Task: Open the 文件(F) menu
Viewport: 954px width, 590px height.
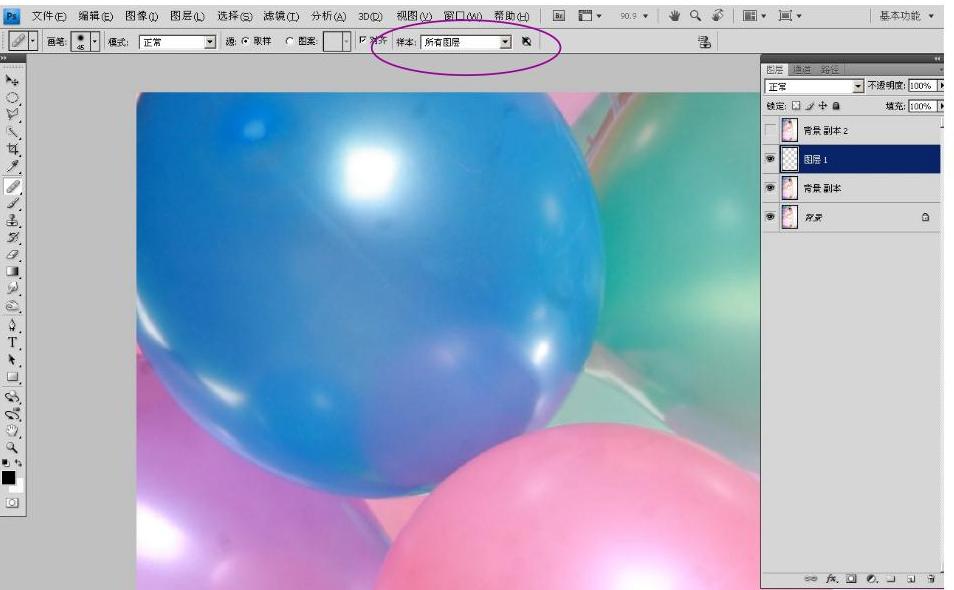Action: (x=49, y=16)
